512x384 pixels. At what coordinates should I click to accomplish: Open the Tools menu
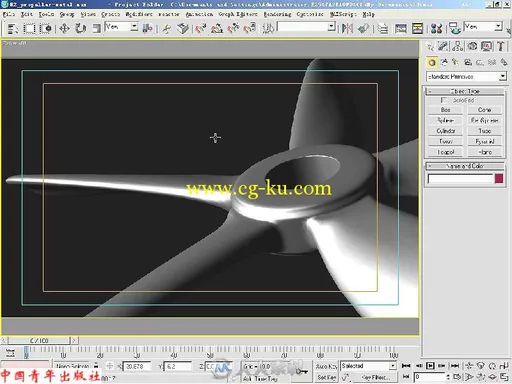click(46, 14)
